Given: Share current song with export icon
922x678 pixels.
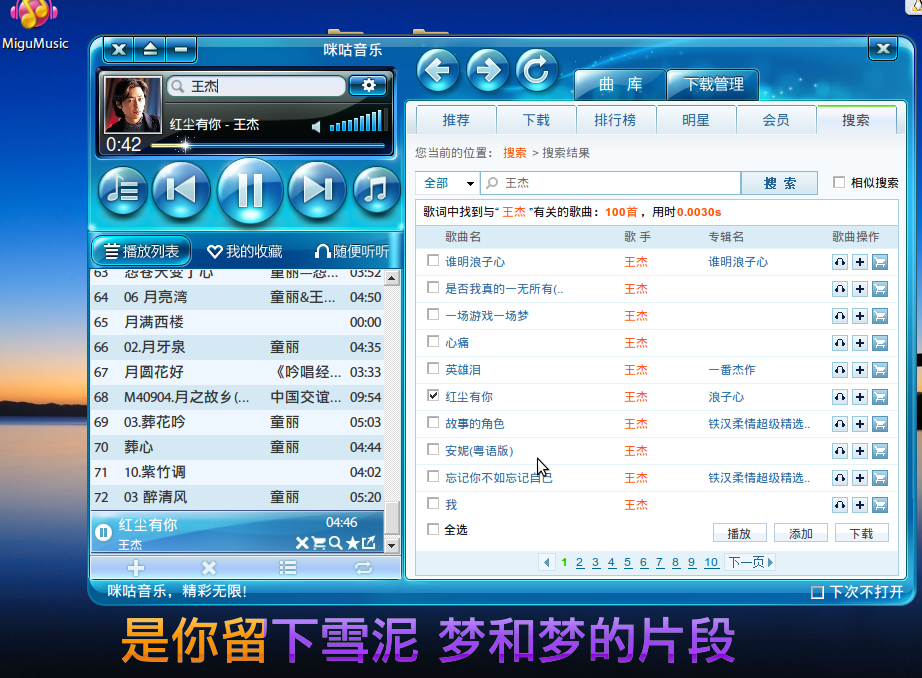Looking at the screenshot, I should click(x=369, y=543).
